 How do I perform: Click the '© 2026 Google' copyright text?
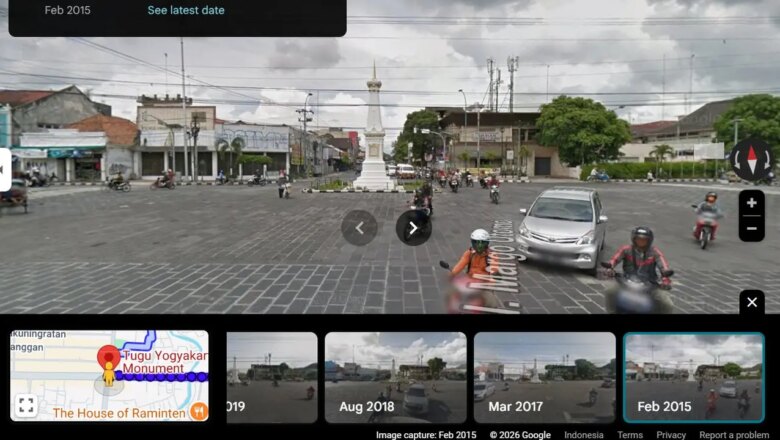click(x=520, y=435)
